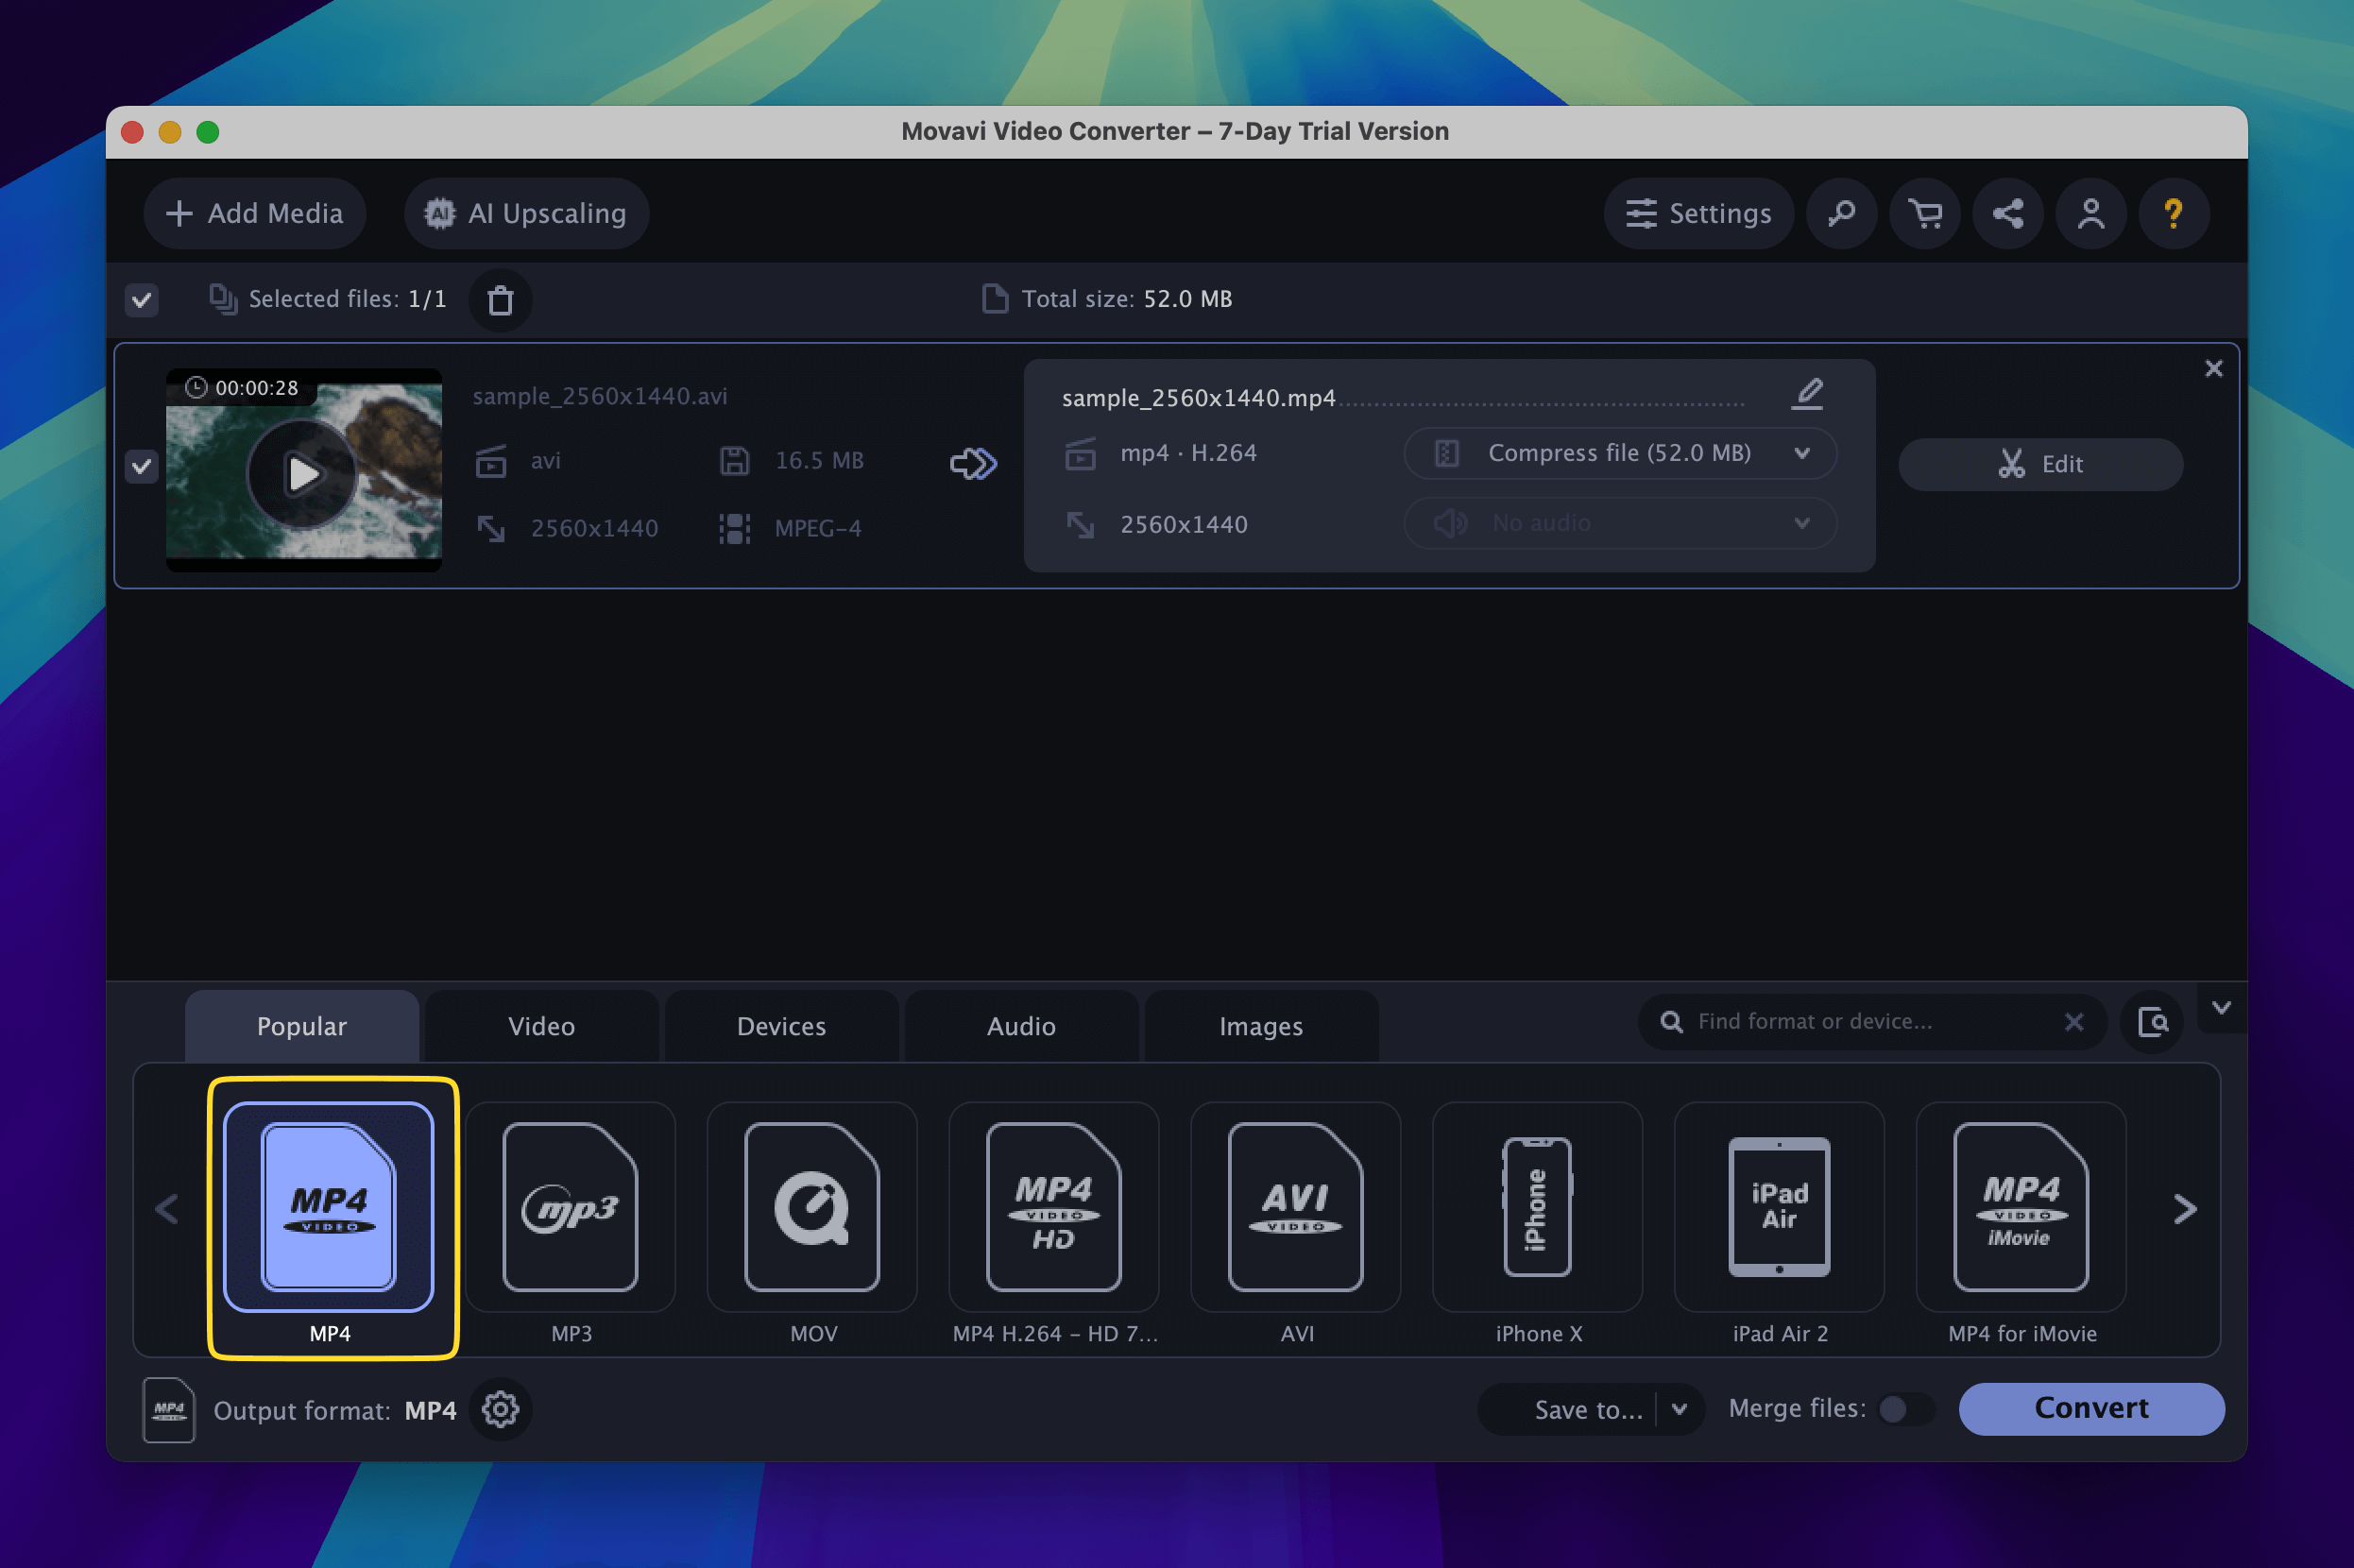Select the MOV format preset
Image resolution: width=2354 pixels, height=1568 pixels.
click(x=812, y=1207)
